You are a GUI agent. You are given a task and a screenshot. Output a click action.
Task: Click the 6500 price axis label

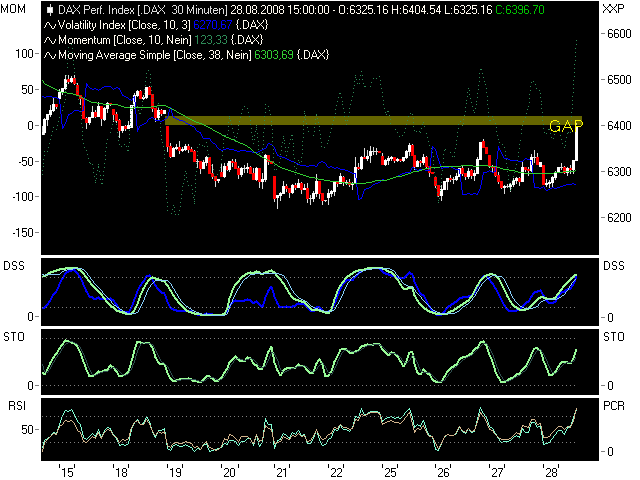[619, 80]
